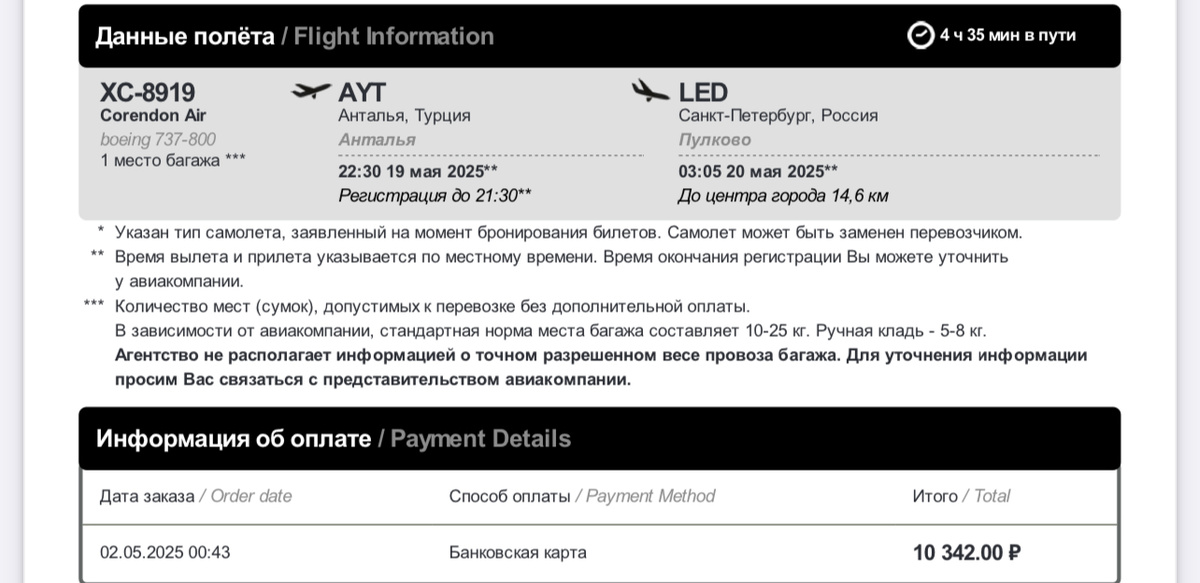Click the До центра города 14,6 км text
This screenshot has width=1200, height=583.
point(783,196)
